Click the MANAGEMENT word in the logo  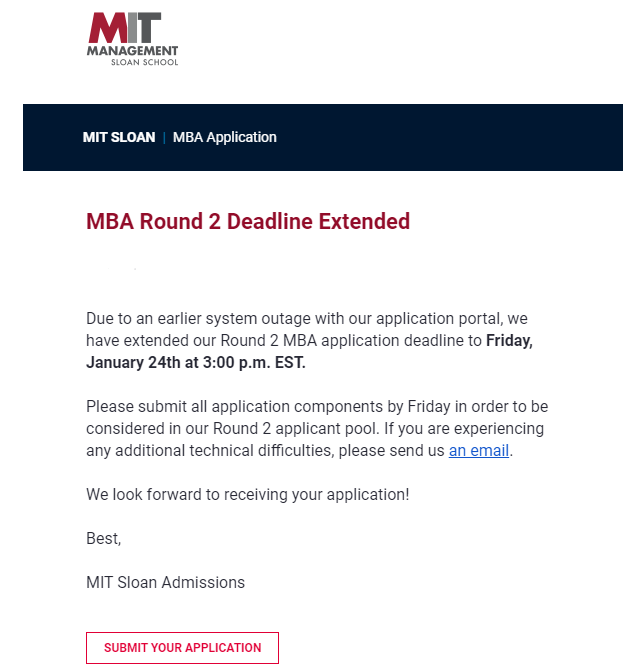coord(133,50)
